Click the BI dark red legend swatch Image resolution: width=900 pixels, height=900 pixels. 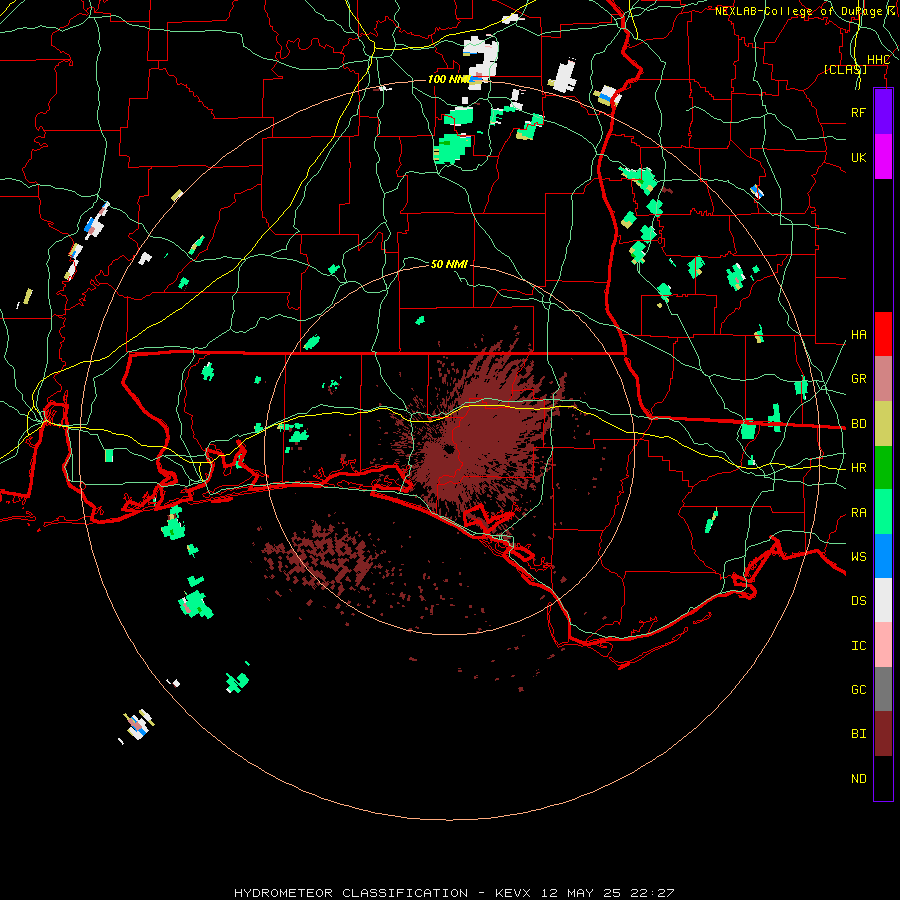(883, 734)
